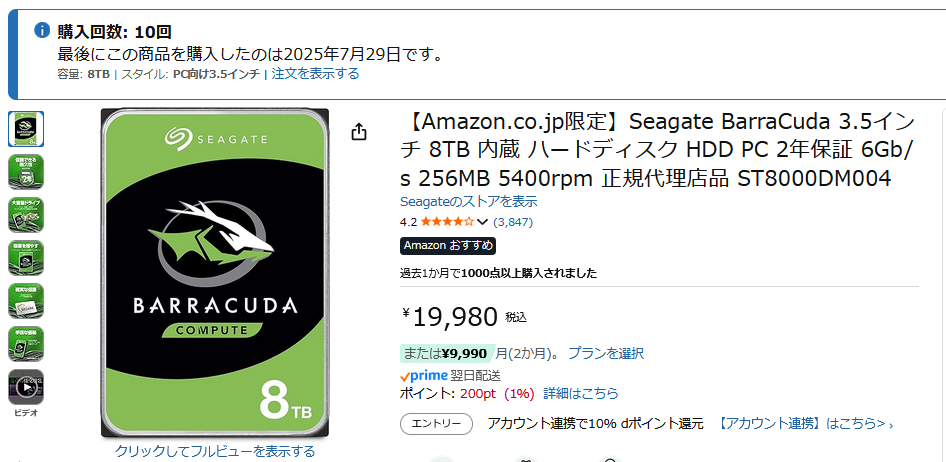The image size is (946, 462).
Task: Expand the rating breakdown chevron
Action: (483, 222)
